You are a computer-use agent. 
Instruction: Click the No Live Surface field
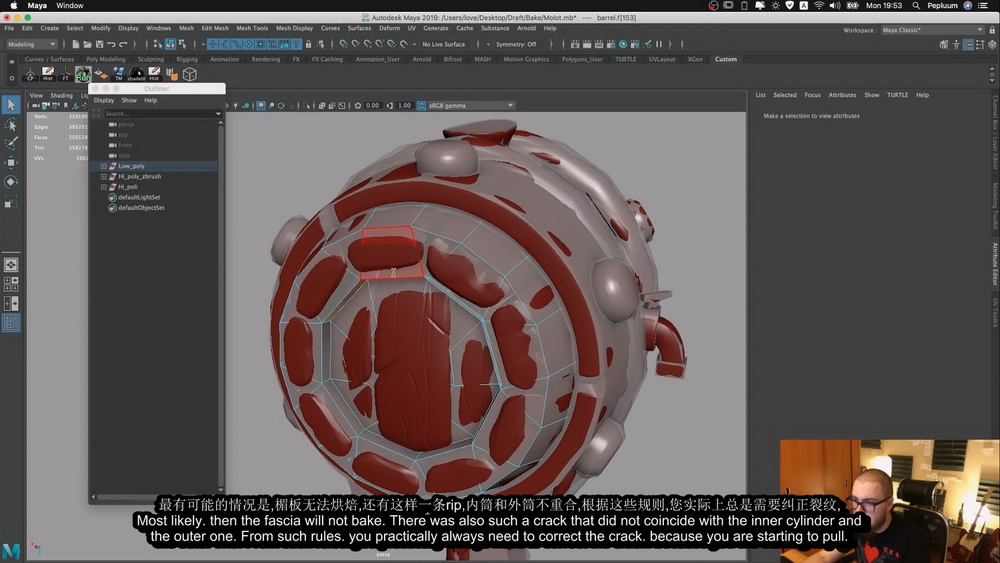(443, 44)
